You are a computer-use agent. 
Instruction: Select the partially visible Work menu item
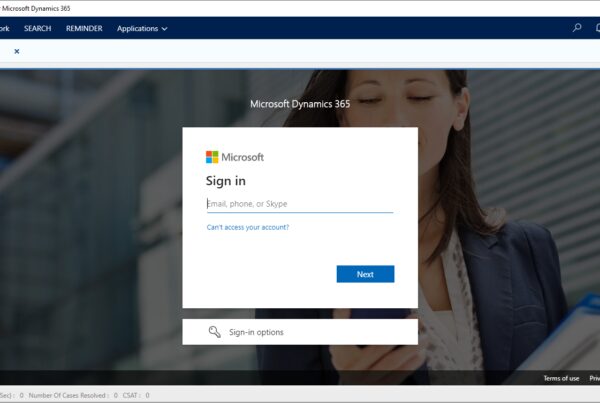tap(4, 28)
